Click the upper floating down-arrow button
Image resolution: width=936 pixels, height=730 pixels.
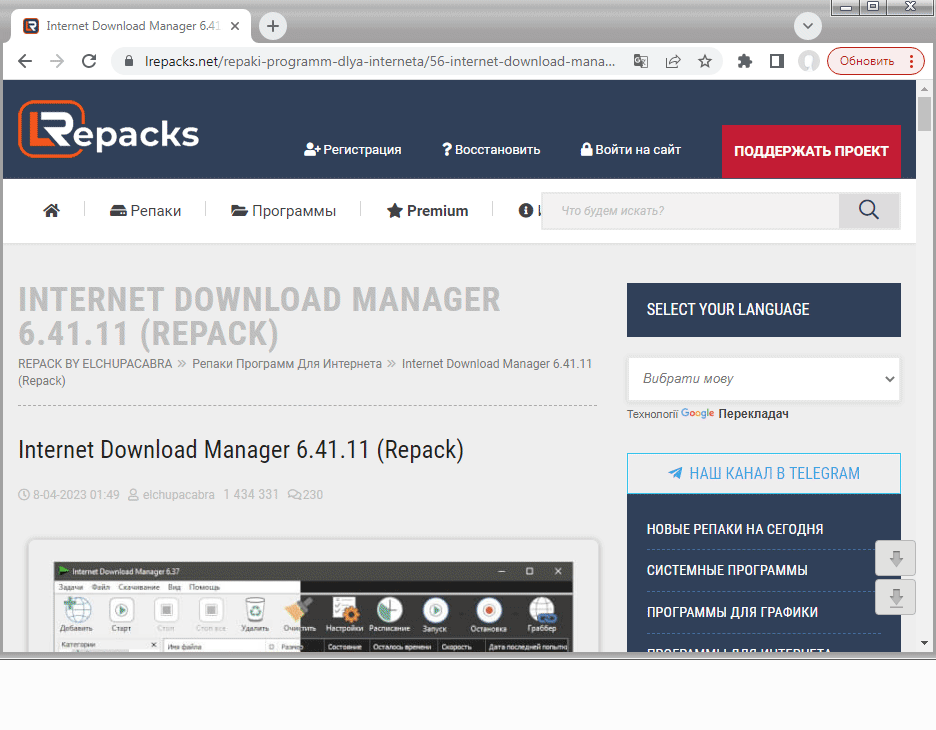[x=895, y=558]
